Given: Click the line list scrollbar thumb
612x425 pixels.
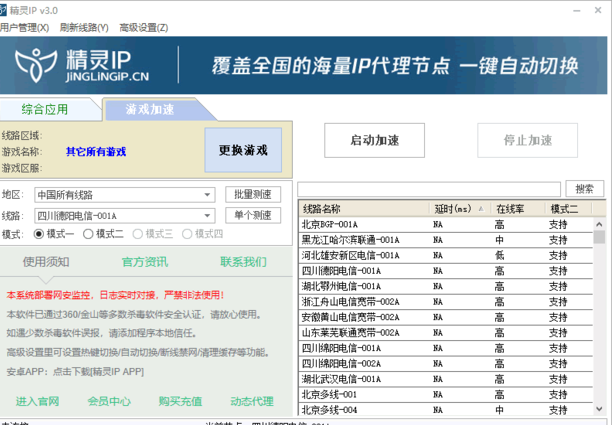Looking at the screenshot, I should pyautogui.click(x=599, y=237).
